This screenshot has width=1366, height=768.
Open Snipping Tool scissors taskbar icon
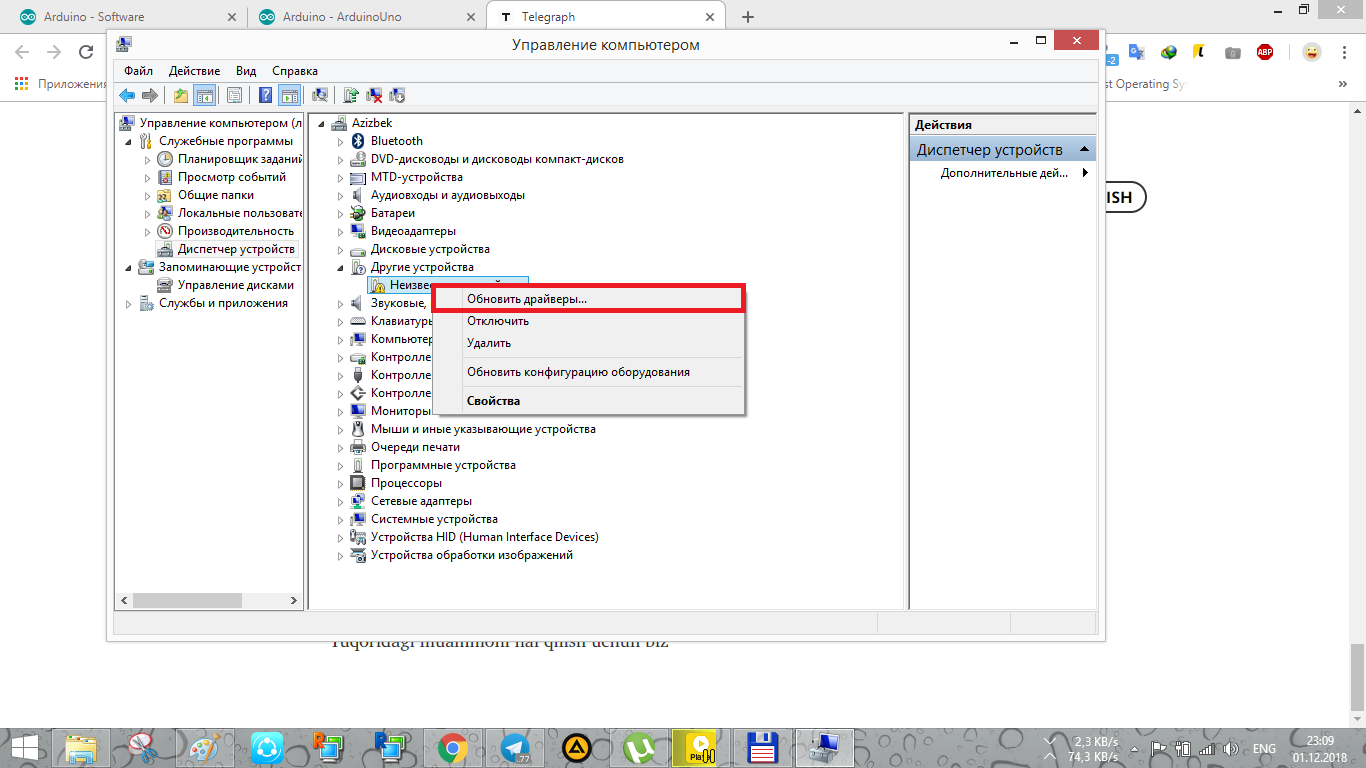[144, 747]
